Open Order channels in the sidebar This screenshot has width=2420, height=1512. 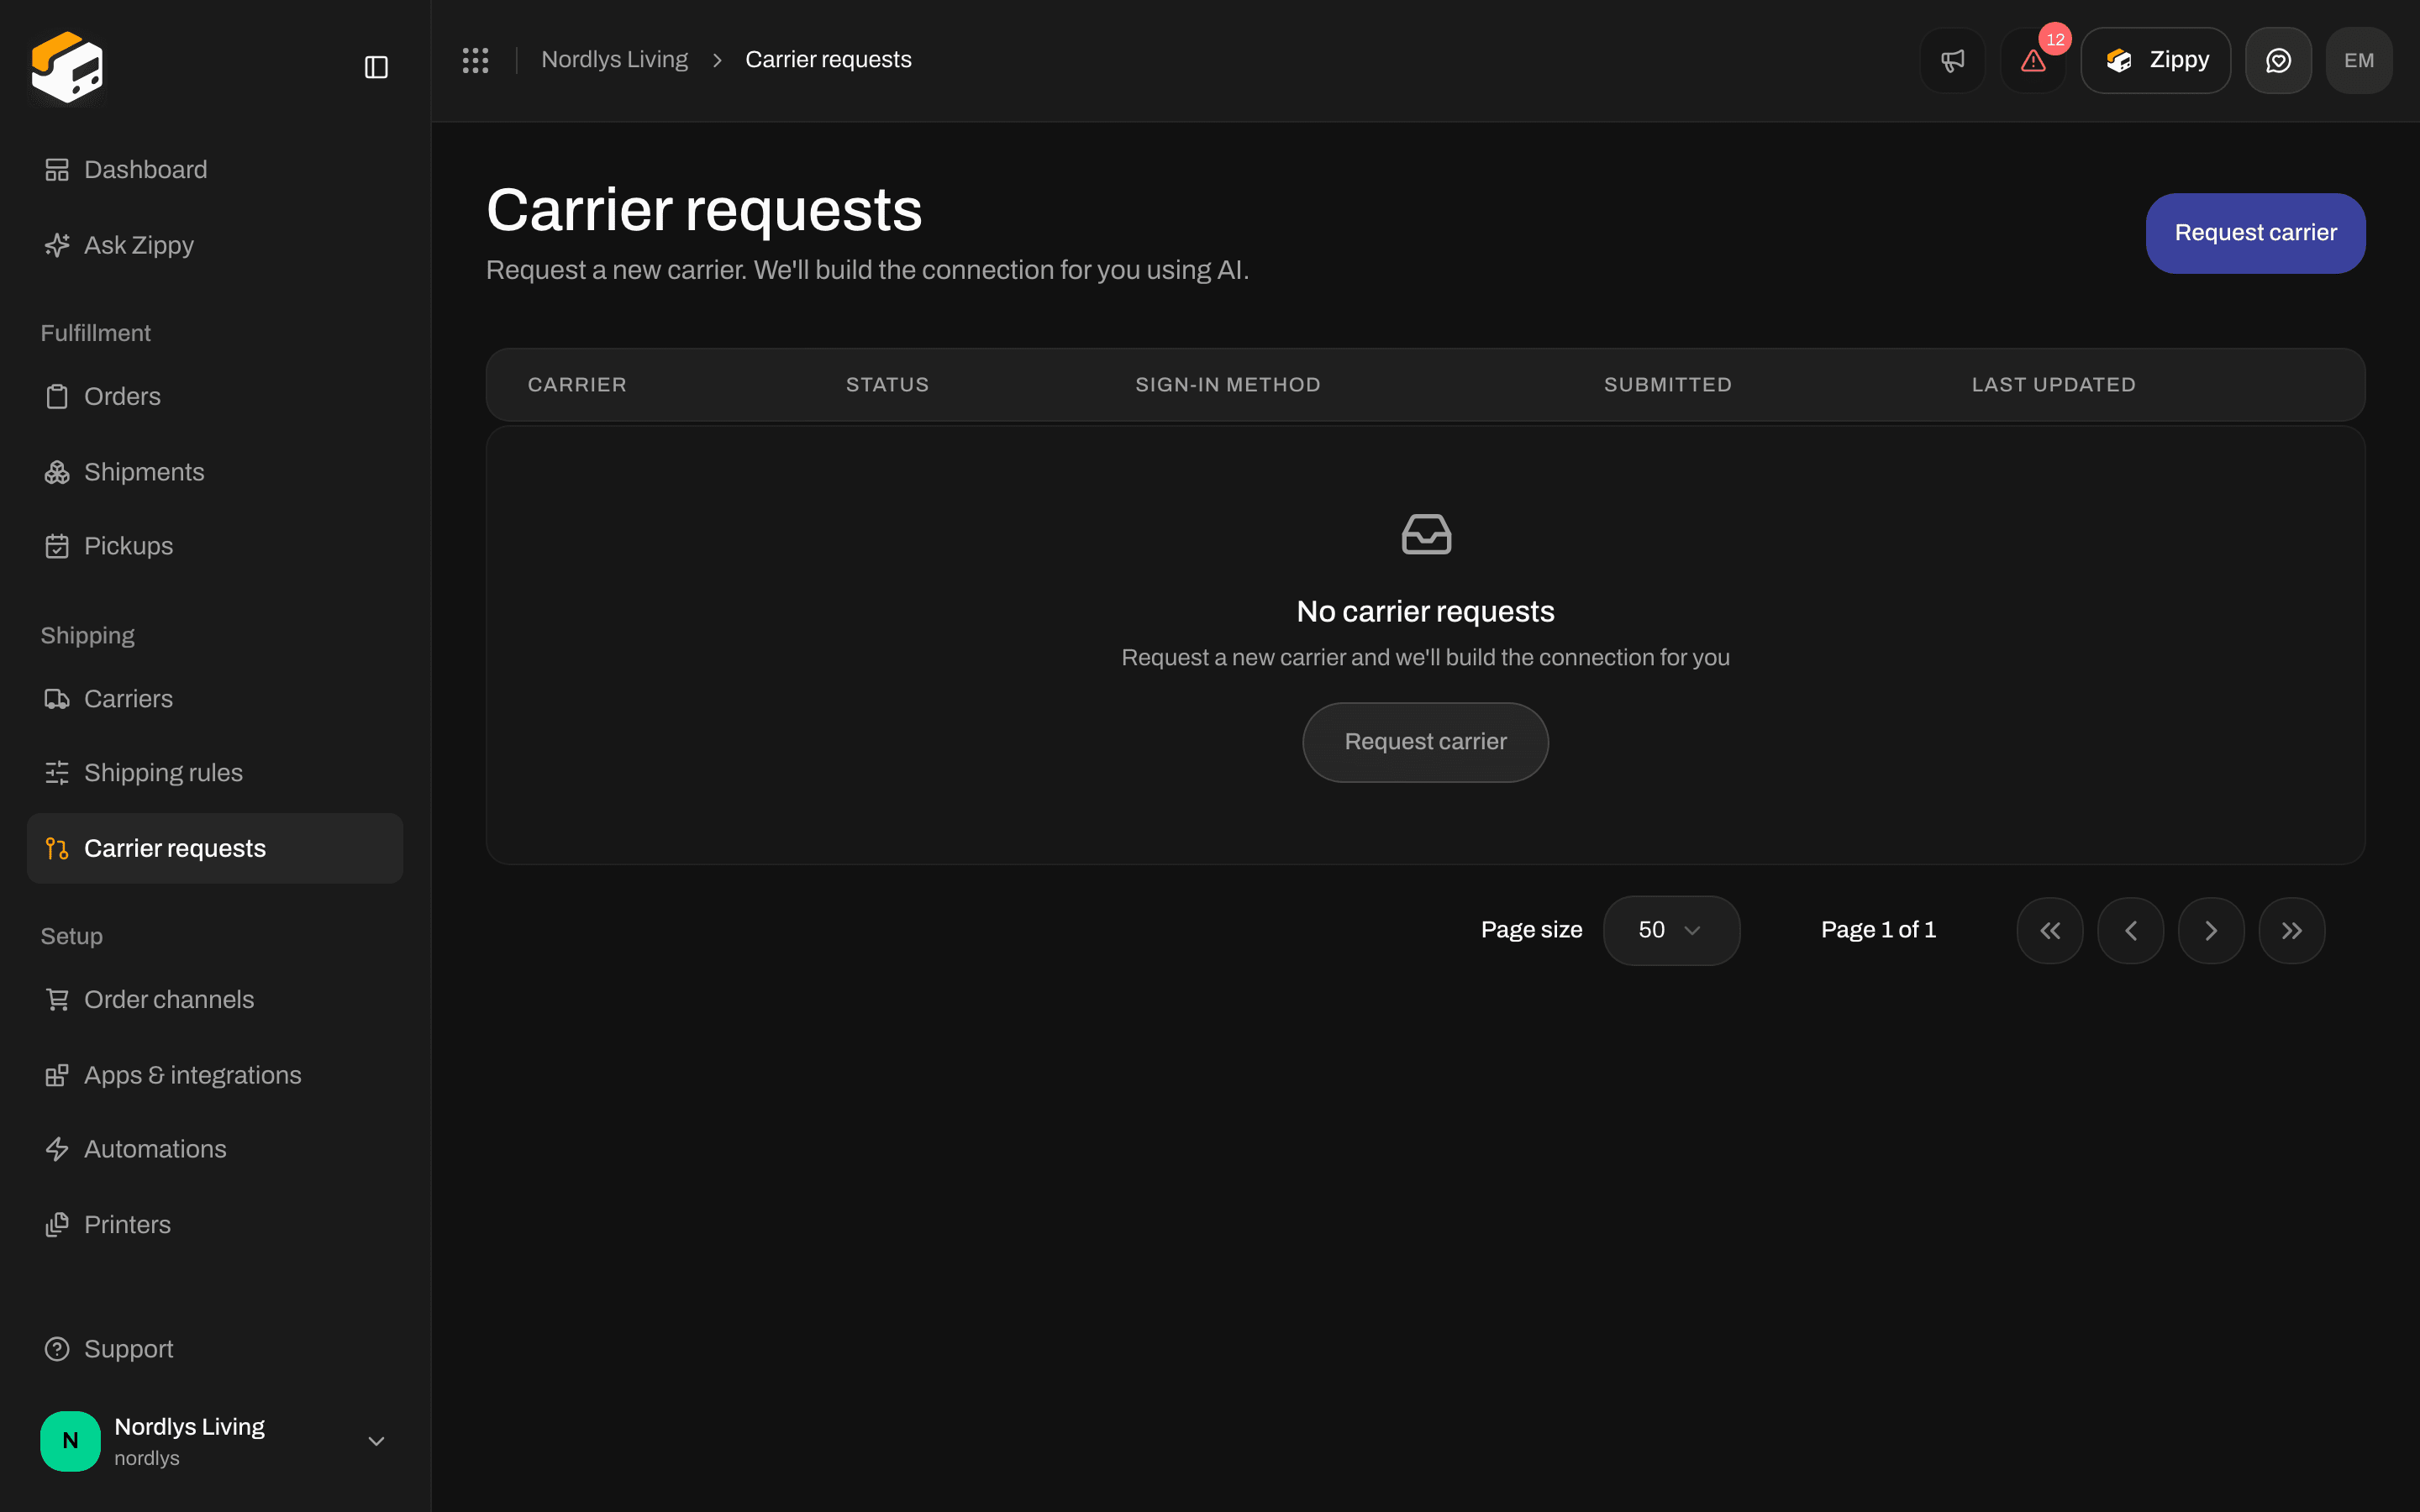point(215,1000)
